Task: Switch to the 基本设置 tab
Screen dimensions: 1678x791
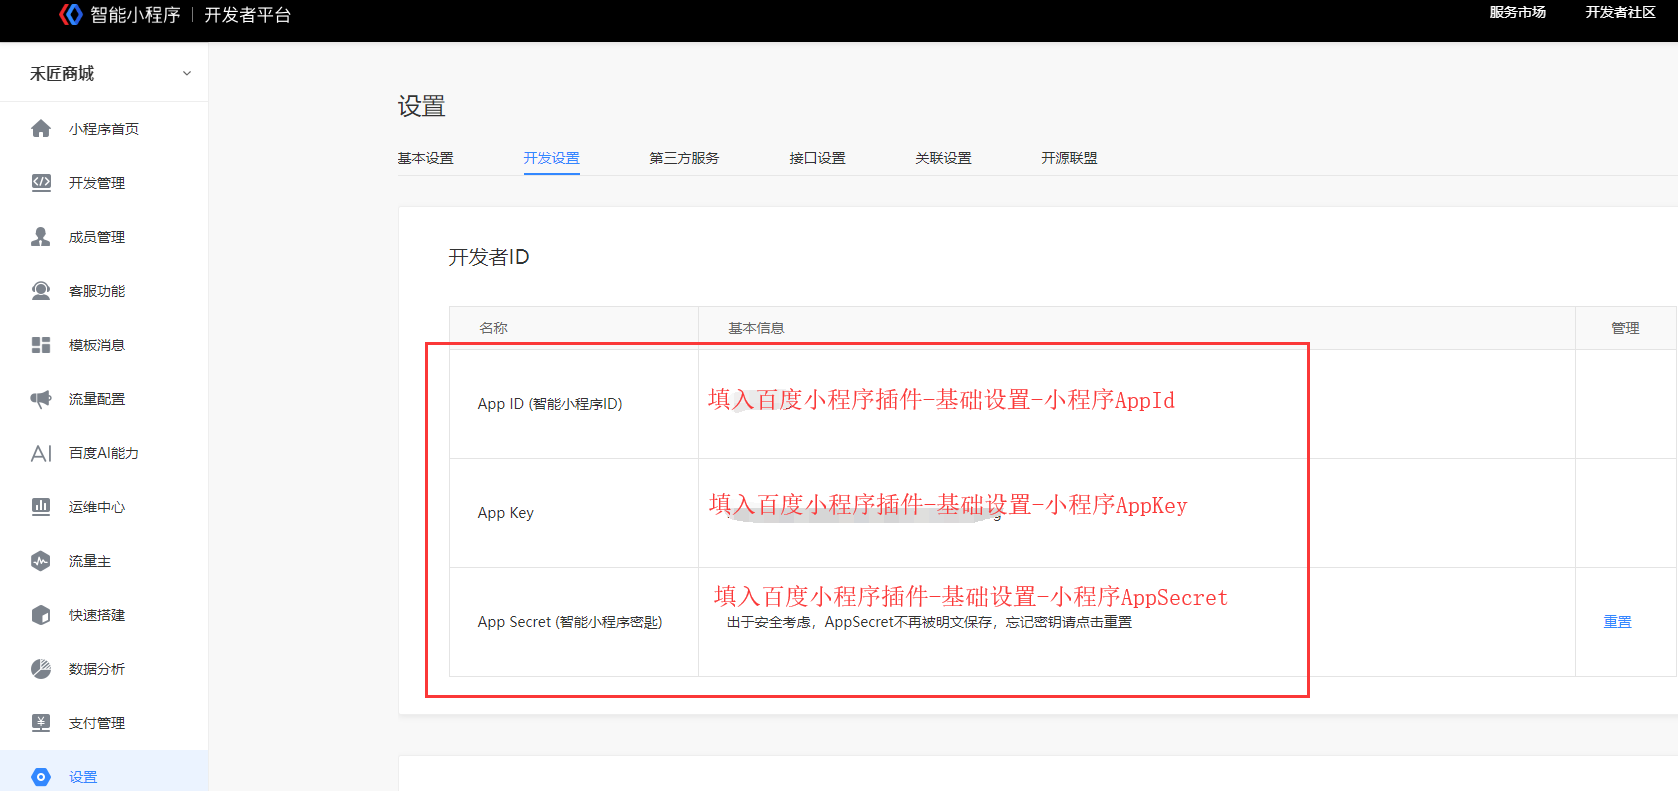Action: 425,158
